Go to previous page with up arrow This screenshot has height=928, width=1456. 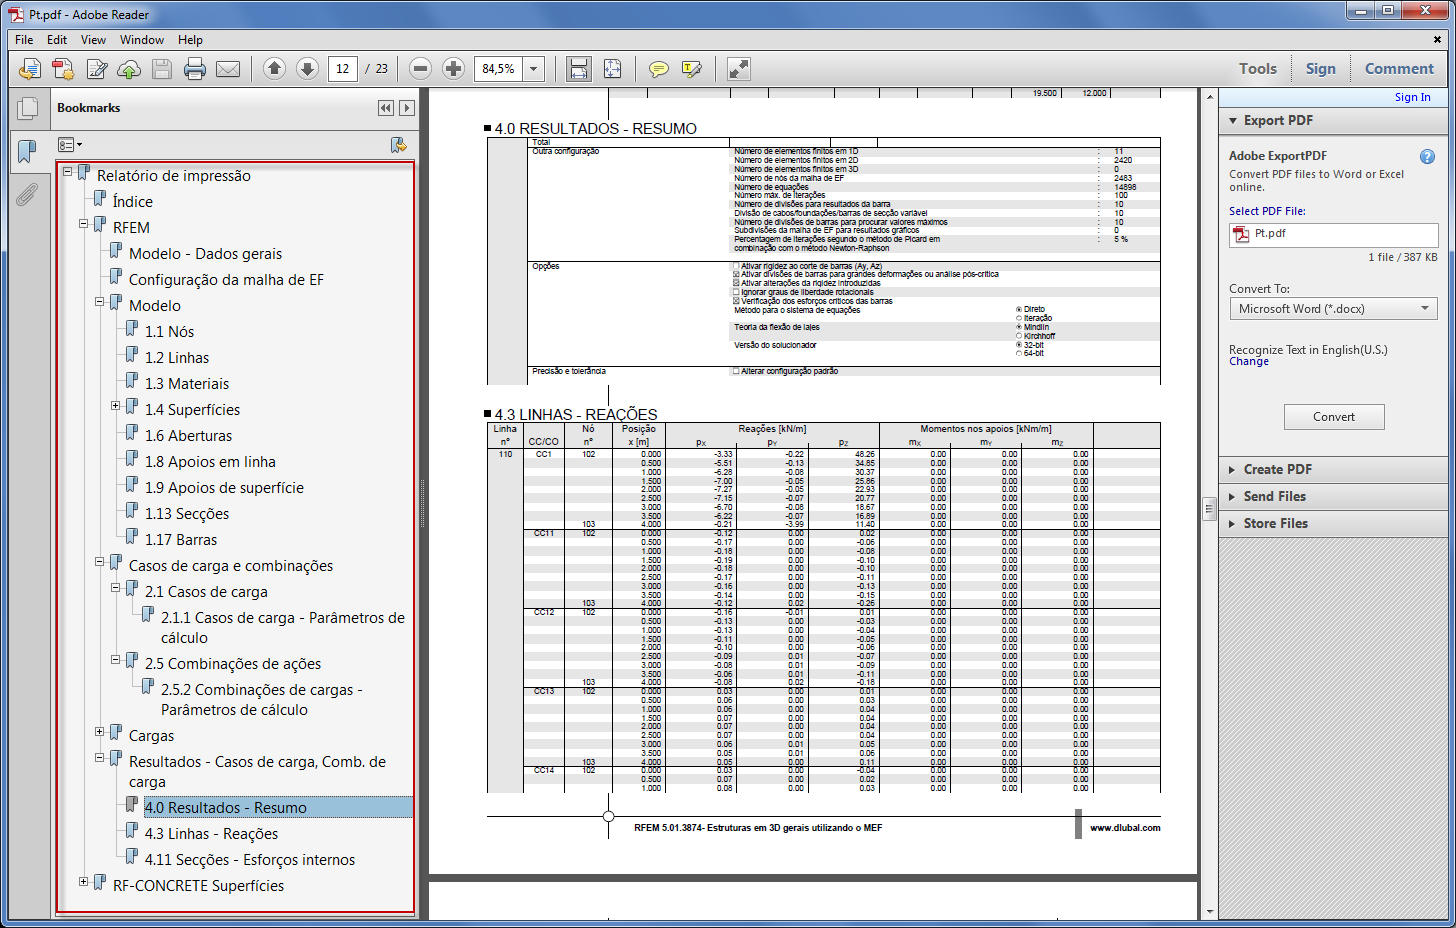275,69
